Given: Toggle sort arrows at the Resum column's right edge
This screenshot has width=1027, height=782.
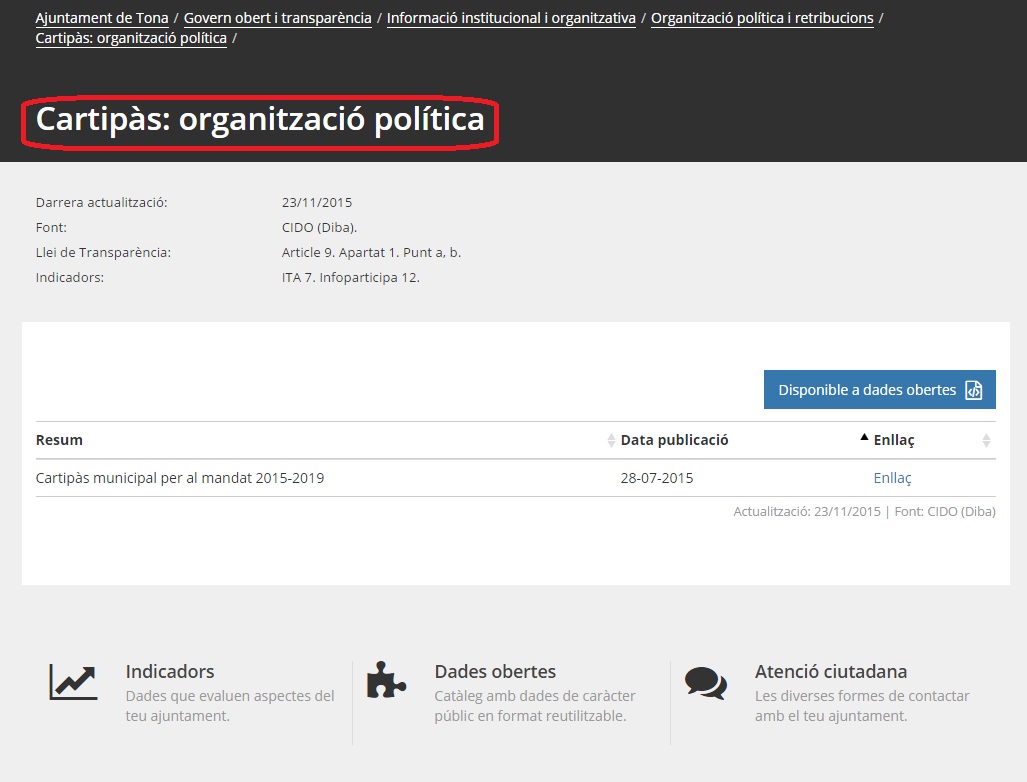Looking at the screenshot, I should click(x=611, y=440).
